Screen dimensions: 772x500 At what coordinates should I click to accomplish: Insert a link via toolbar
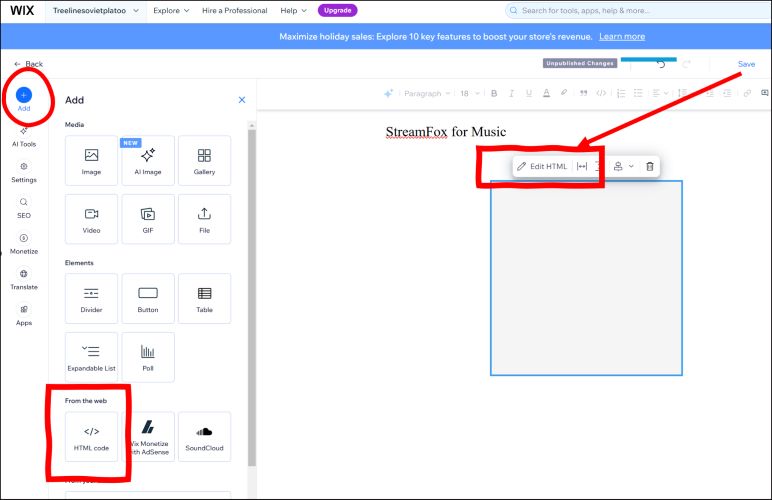tap(747, 93)
